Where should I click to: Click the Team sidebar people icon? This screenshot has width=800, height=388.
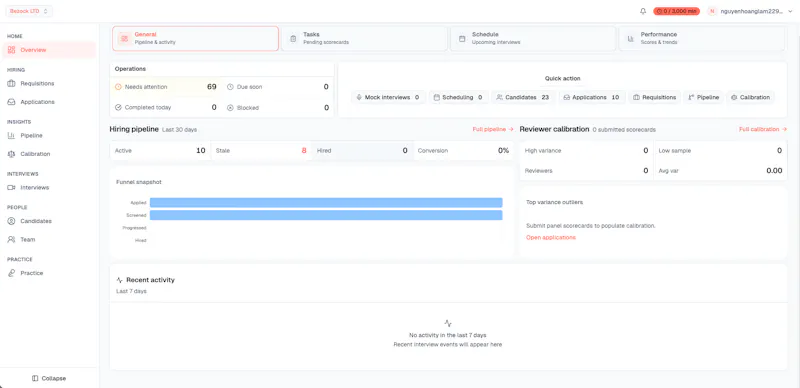[11, 239]
